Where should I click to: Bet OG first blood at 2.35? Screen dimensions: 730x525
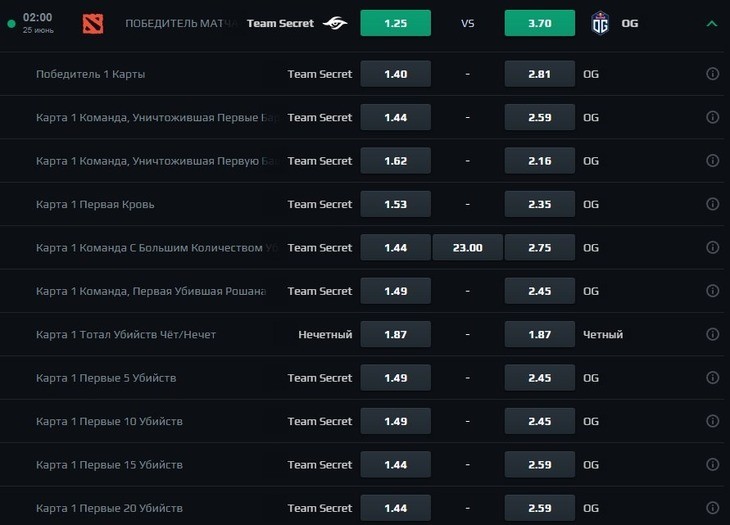tap(540, 204)
